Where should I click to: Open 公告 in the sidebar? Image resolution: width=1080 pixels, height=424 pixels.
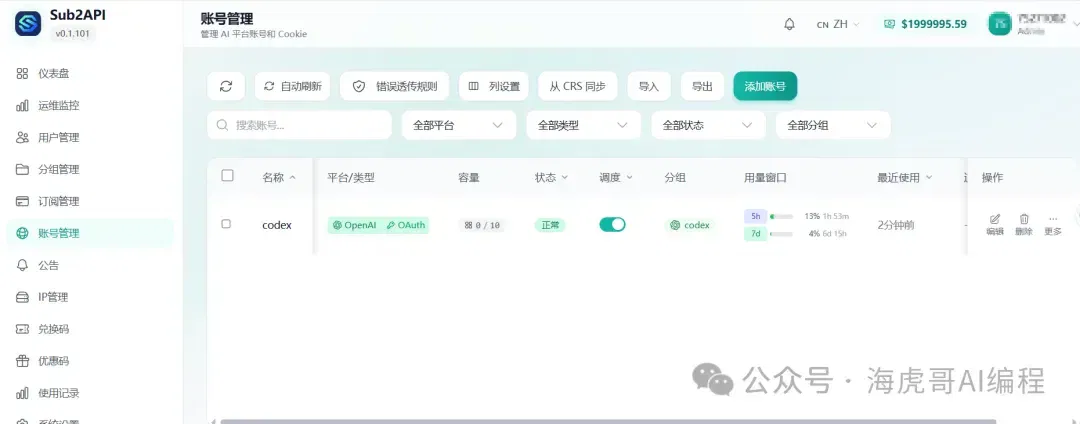(90, 265)
